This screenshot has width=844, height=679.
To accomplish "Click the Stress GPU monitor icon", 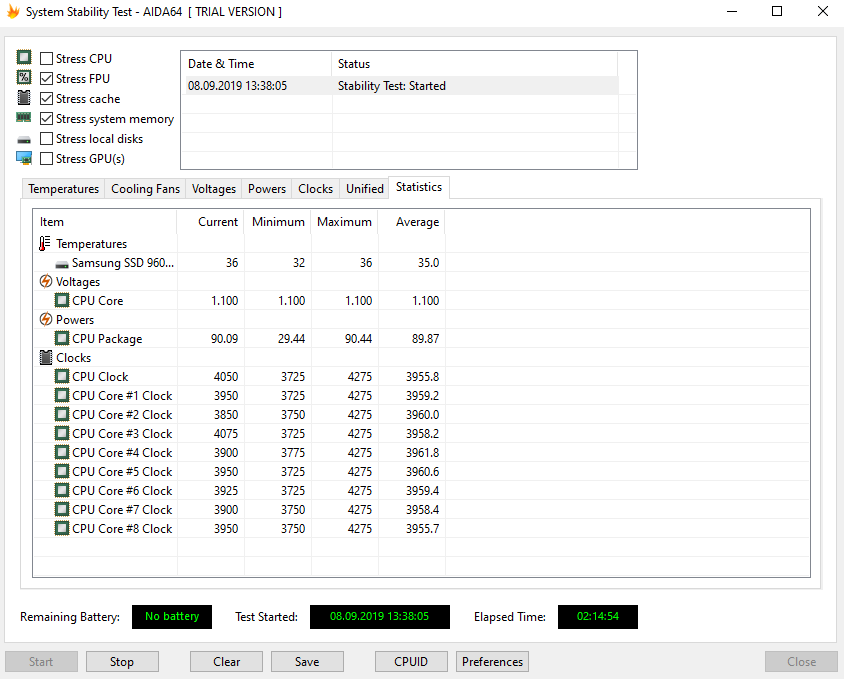I will 24,158.
